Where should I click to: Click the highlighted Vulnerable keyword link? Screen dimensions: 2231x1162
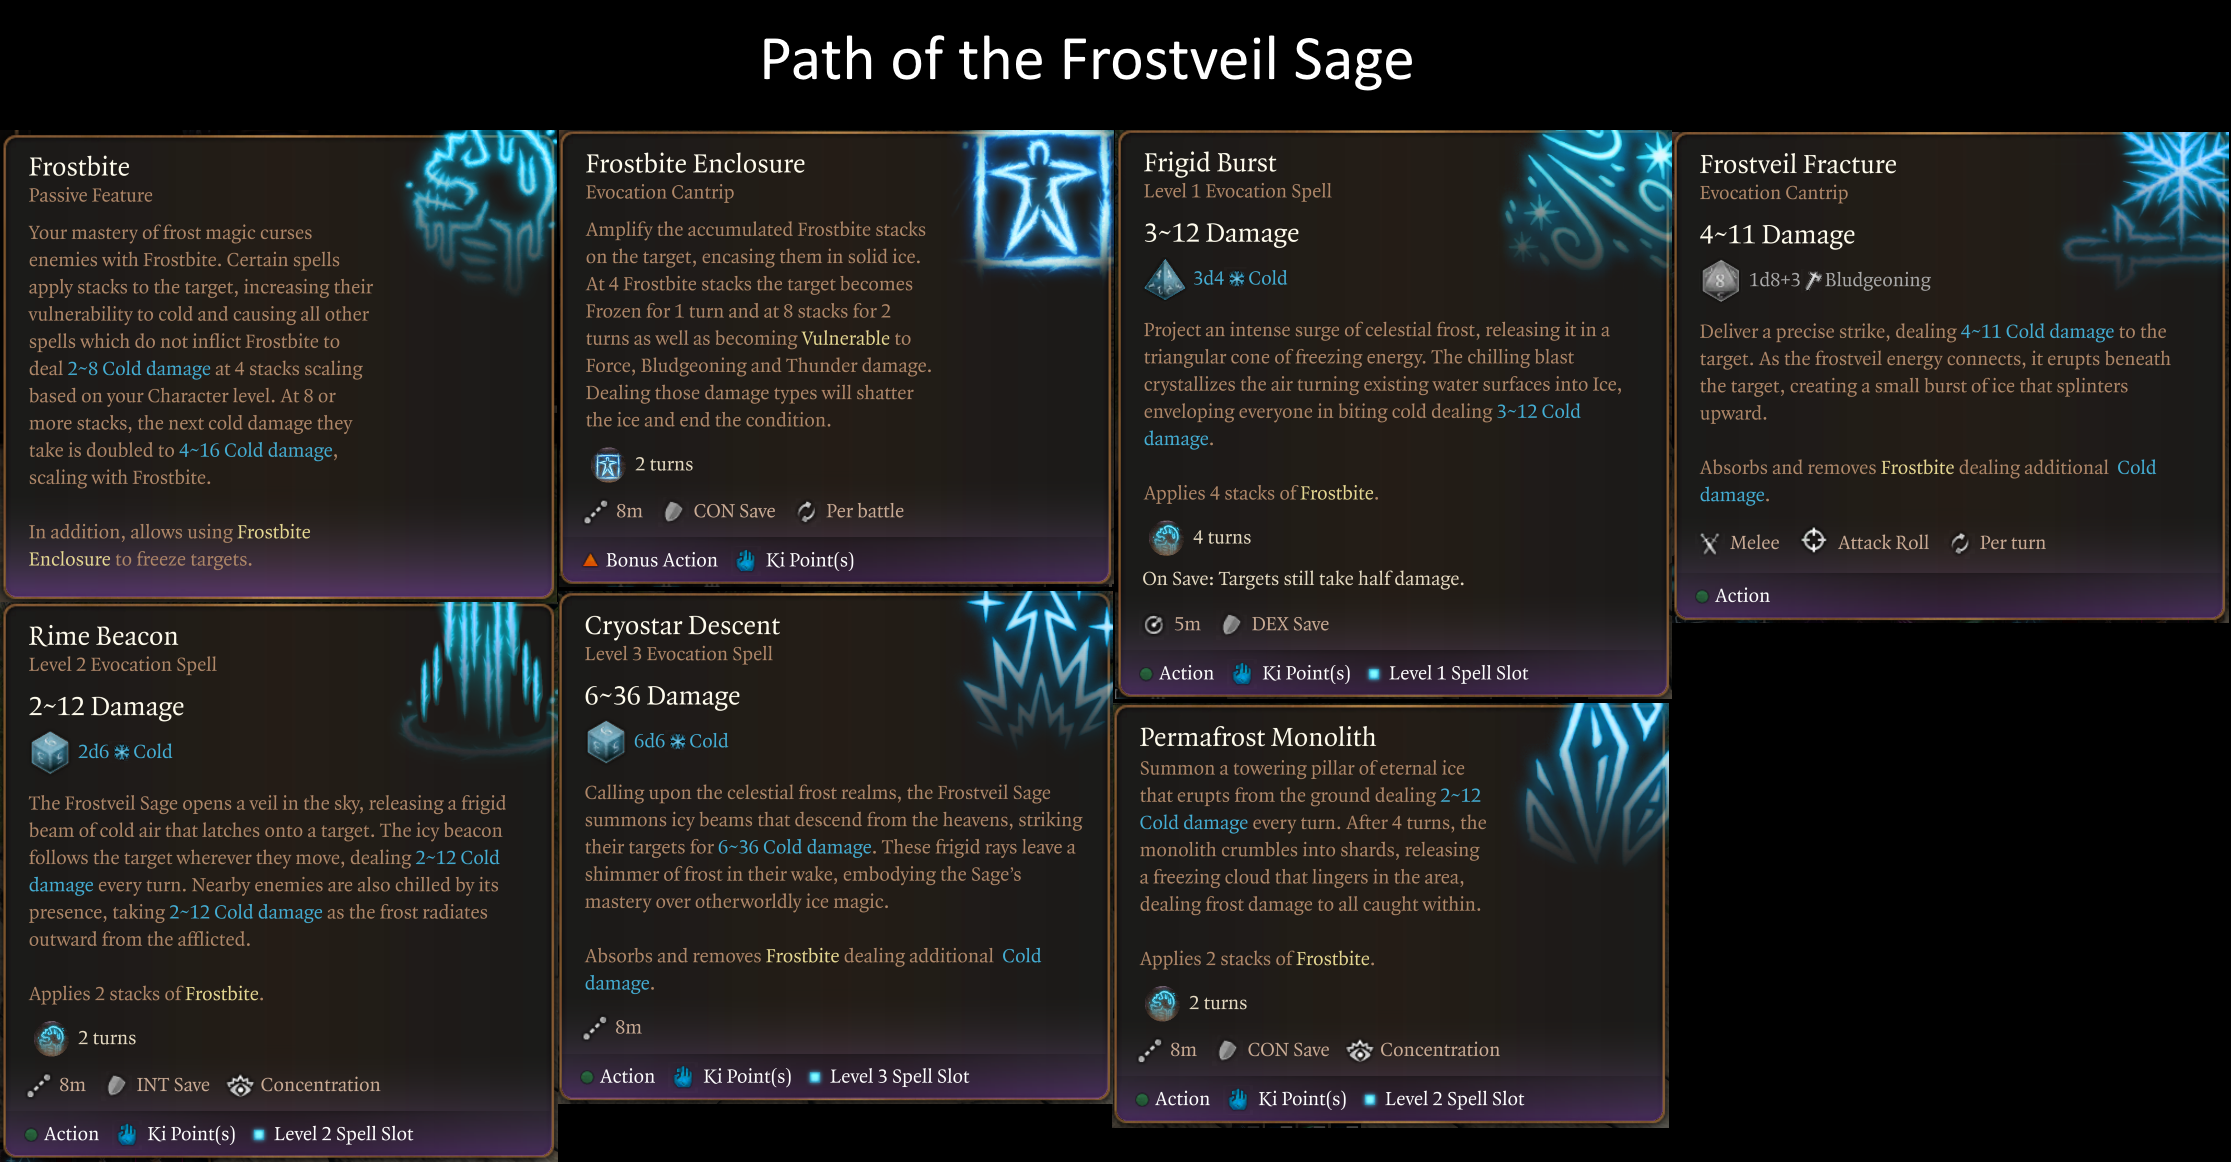[845, 338]
